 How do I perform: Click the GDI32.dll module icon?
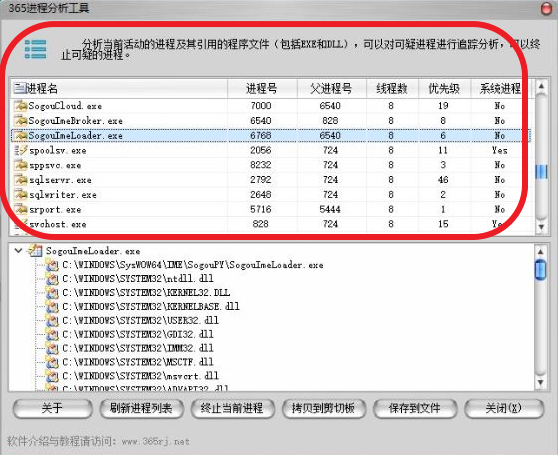pos(52,334)
